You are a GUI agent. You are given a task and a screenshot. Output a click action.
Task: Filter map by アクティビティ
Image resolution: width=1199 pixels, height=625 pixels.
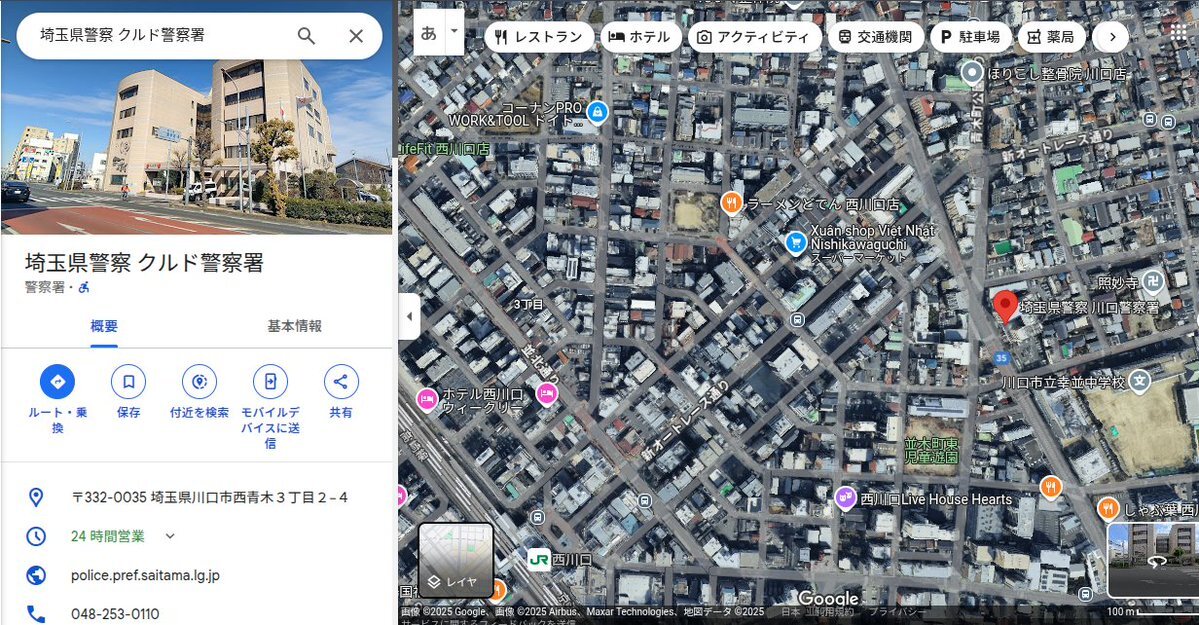754,37
